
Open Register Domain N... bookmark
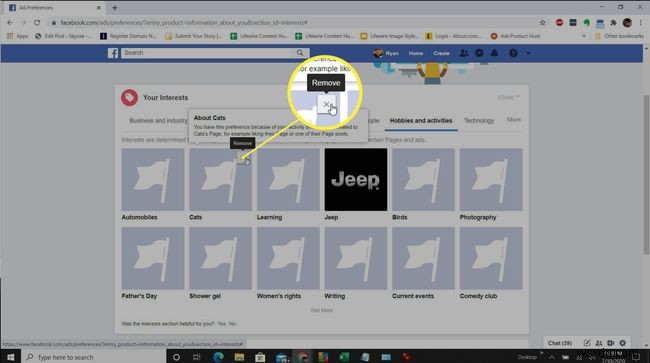pos(128,36)
